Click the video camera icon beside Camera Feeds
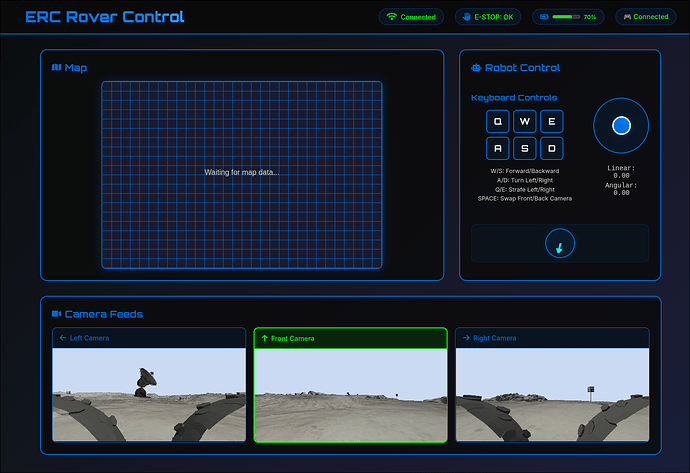Viewport: 690px width, 473px height. coord(56,314)
